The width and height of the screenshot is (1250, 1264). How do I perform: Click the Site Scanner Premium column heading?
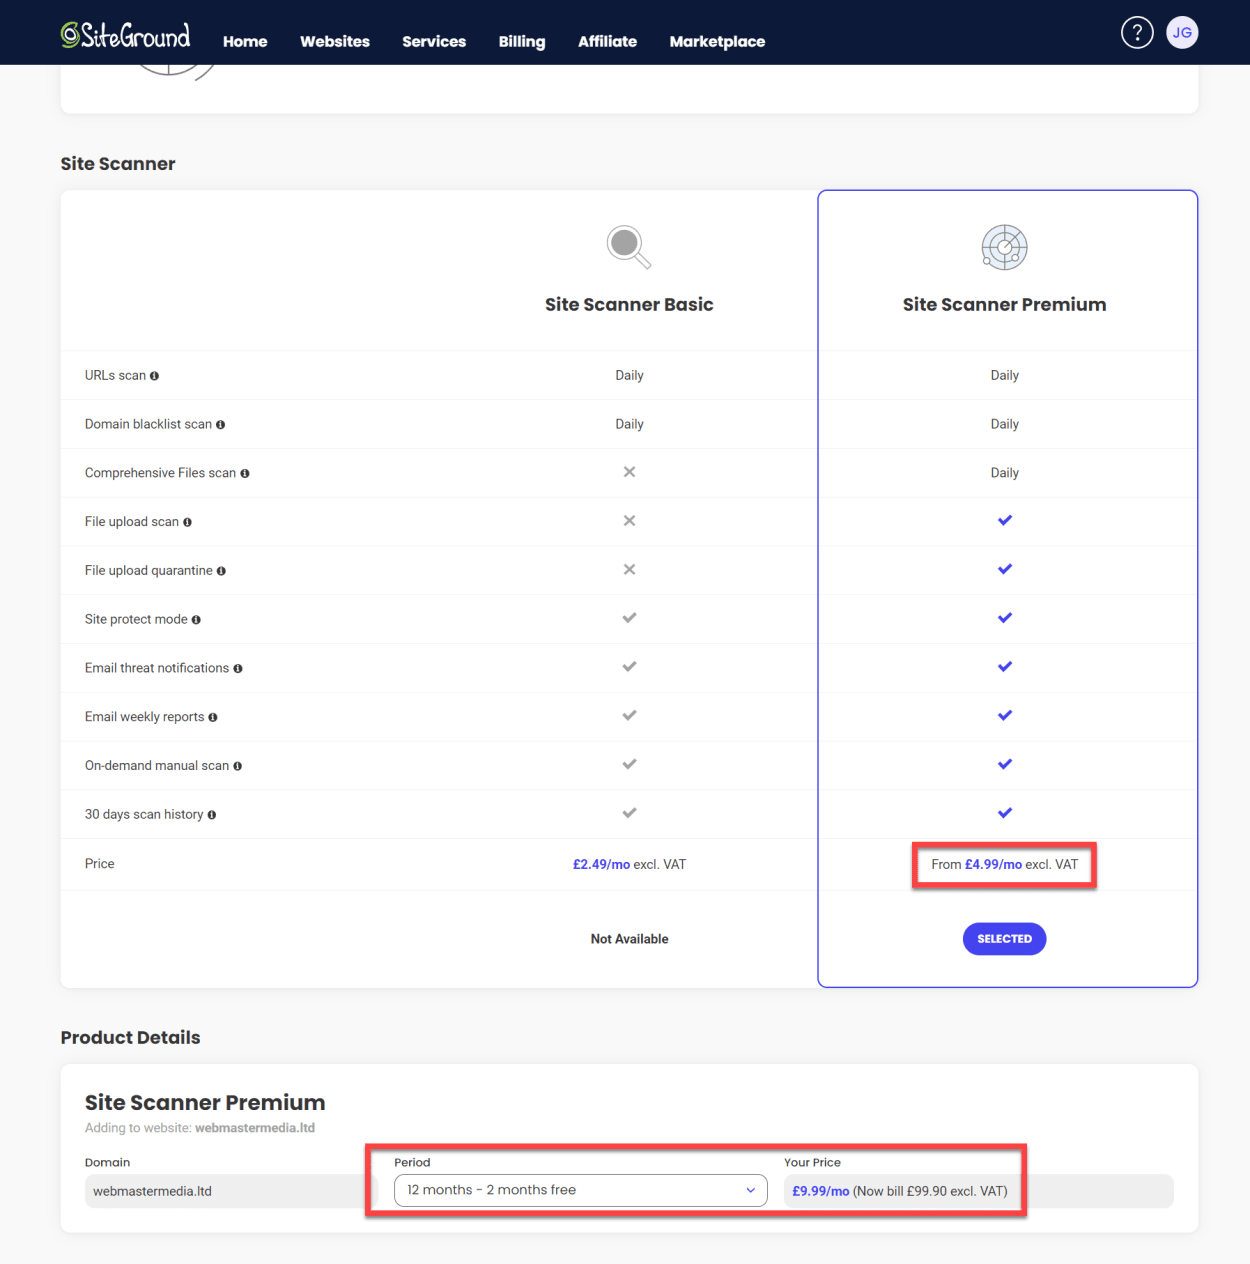[x=1004, y=305]
